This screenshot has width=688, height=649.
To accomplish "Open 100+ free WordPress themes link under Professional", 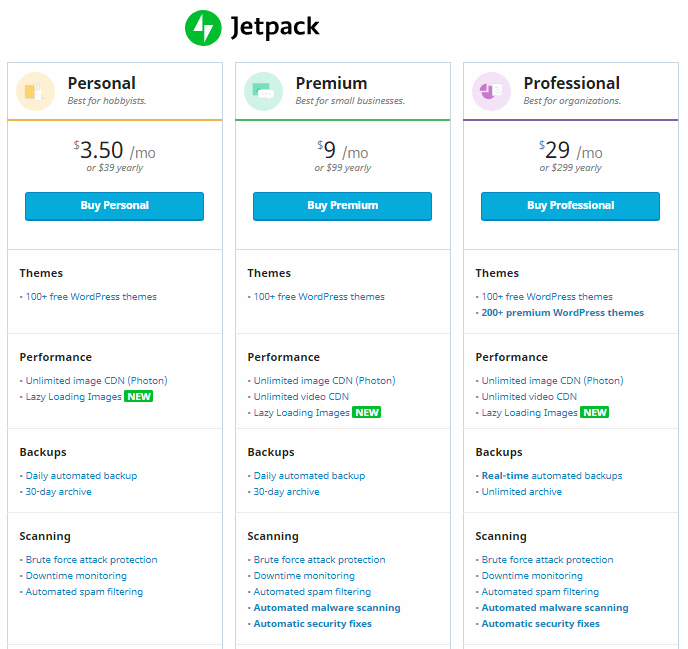I will point(547,297).
